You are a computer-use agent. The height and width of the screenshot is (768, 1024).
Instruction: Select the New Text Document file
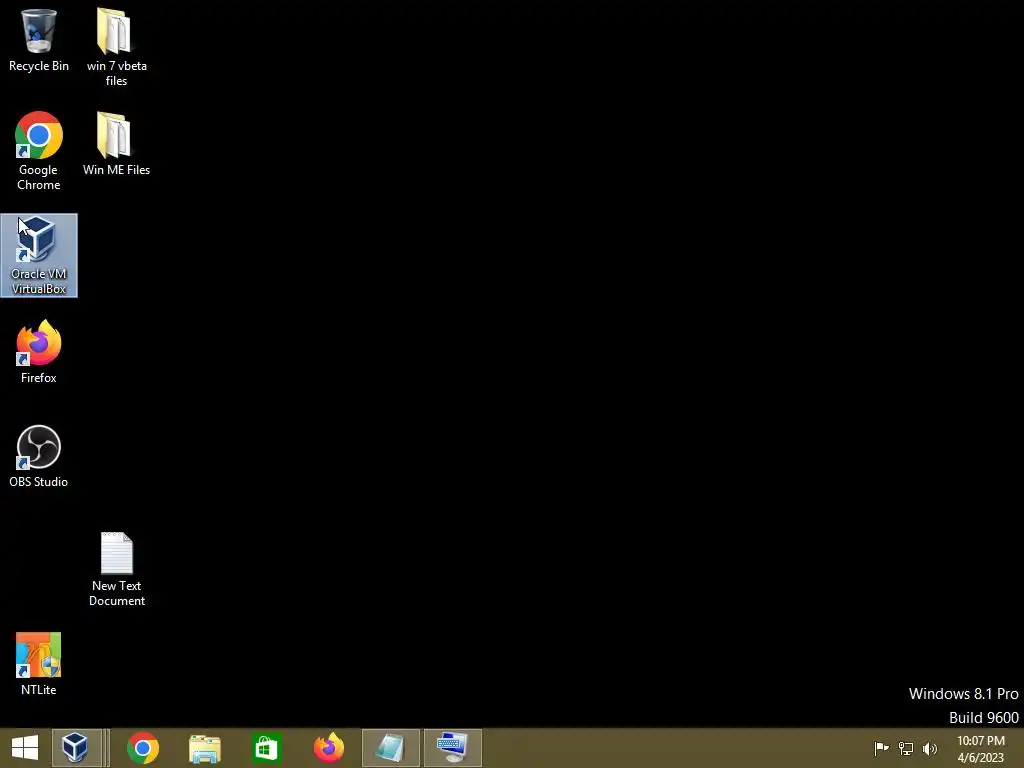116,569
